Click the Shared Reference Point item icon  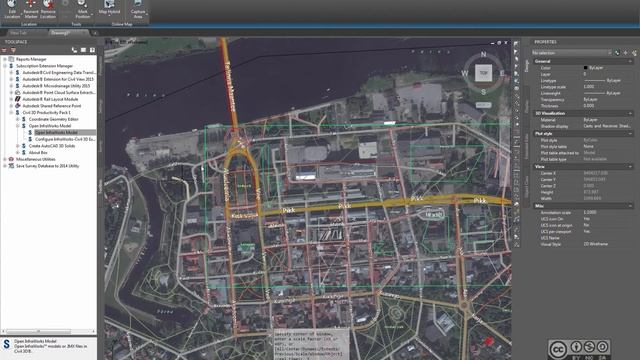pos(18,106)
